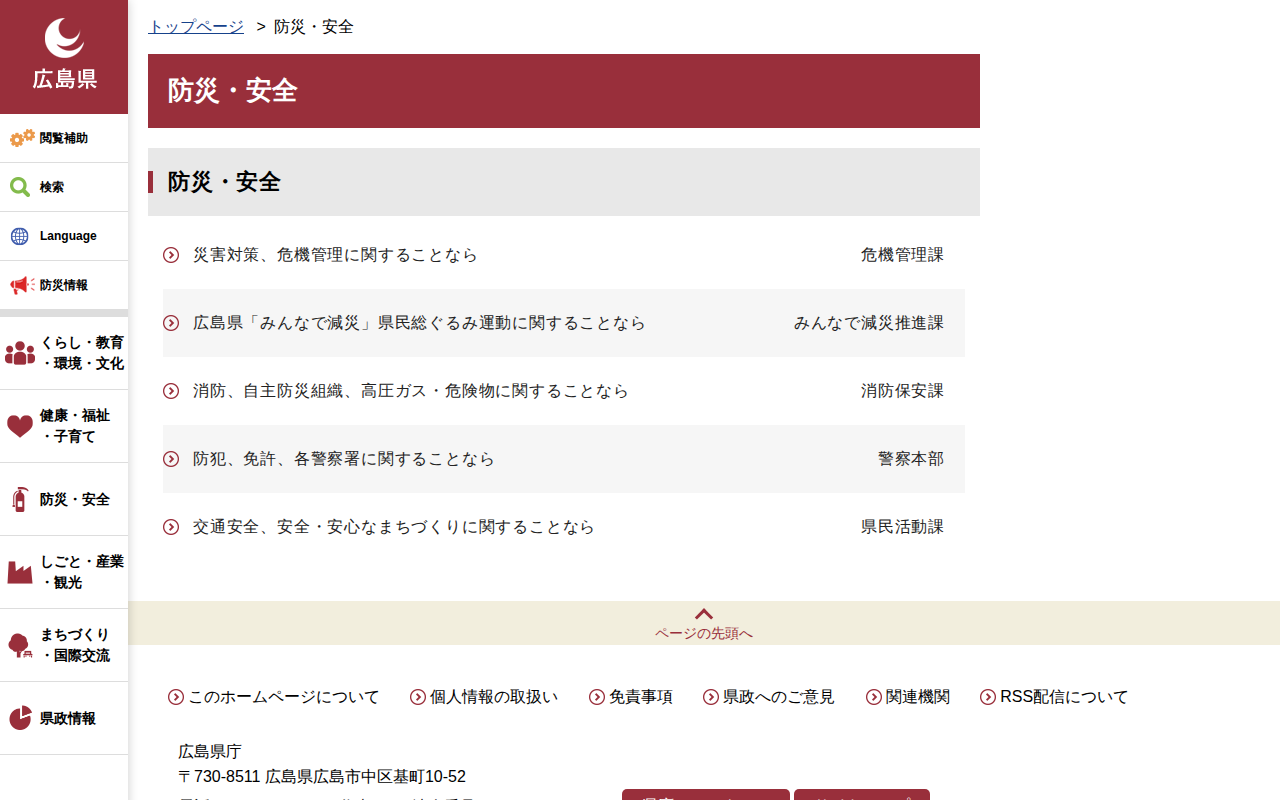1280x800 pixels.
Task: Open 広島県「みんなで減災」県民総ぐるみ運動 link
Action: click(419, 323)
